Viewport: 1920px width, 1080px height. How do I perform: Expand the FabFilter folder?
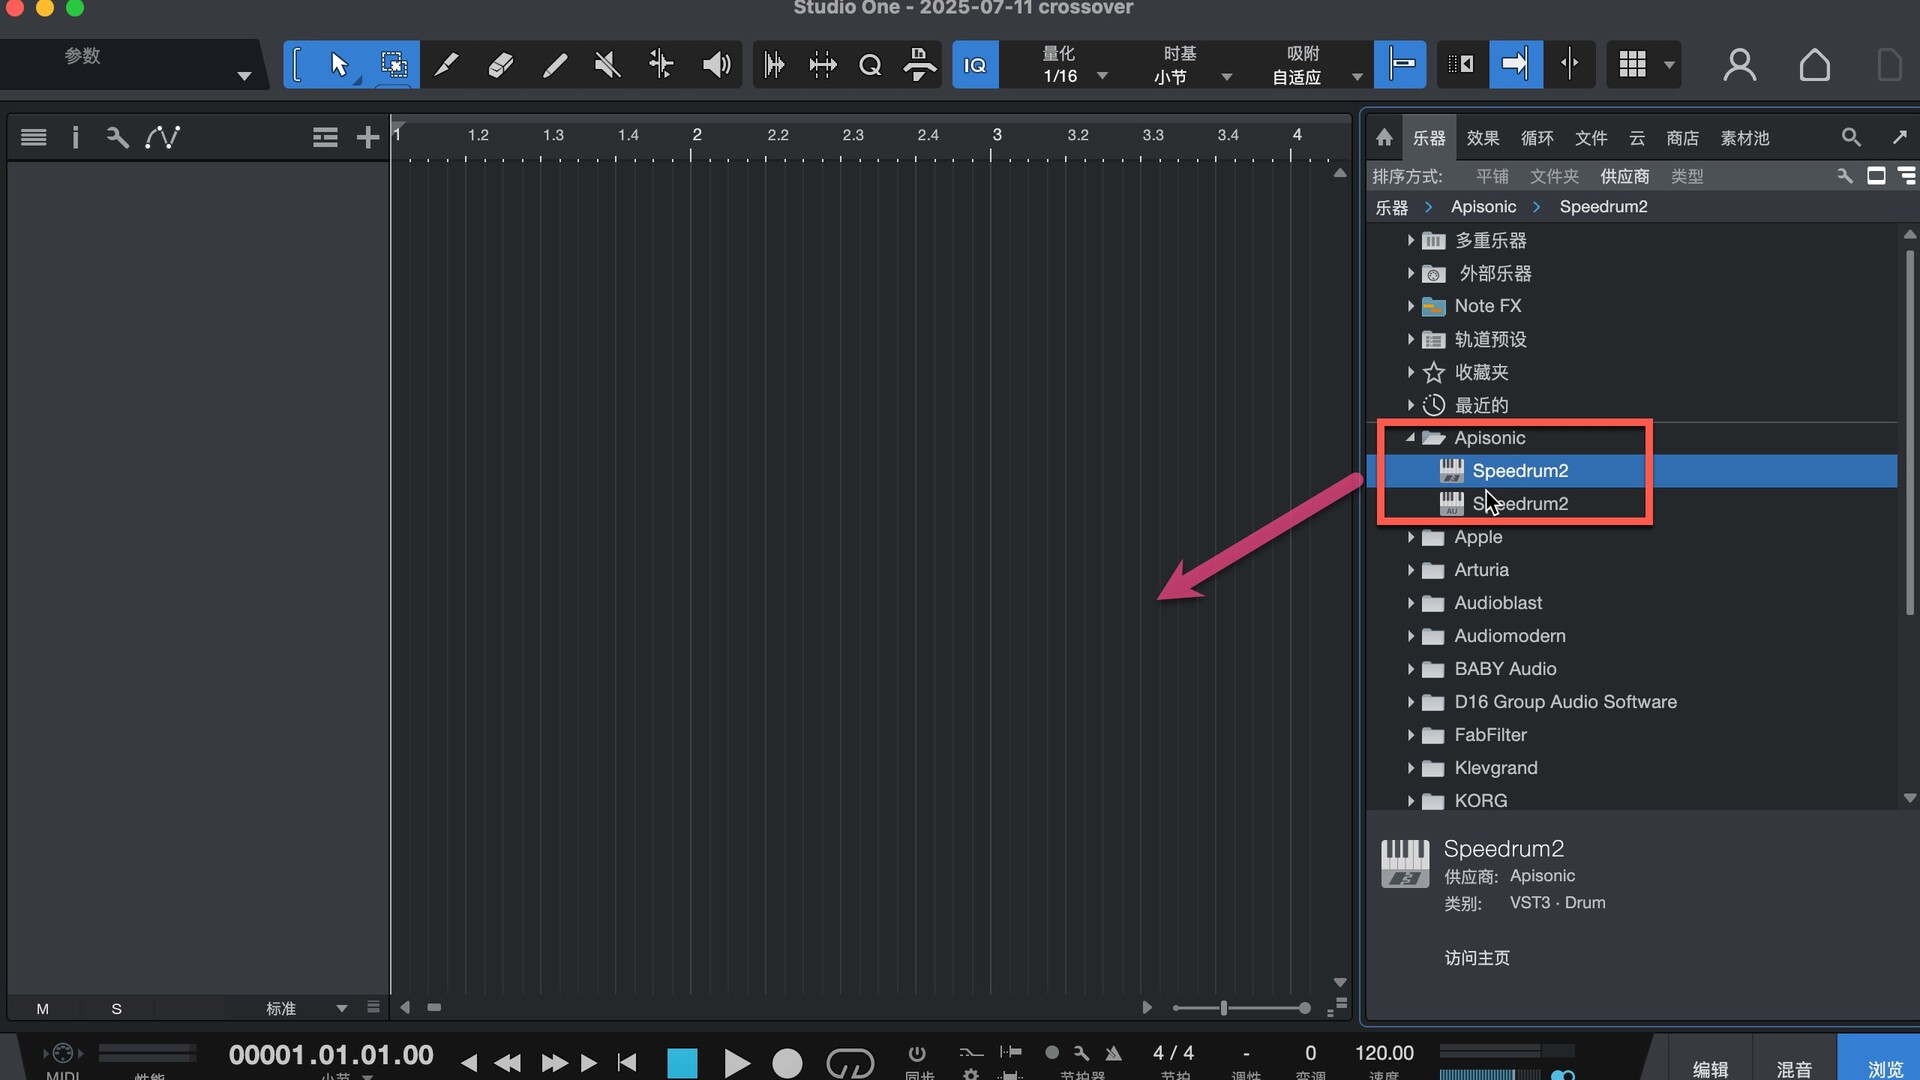[x=1410, y=735]
